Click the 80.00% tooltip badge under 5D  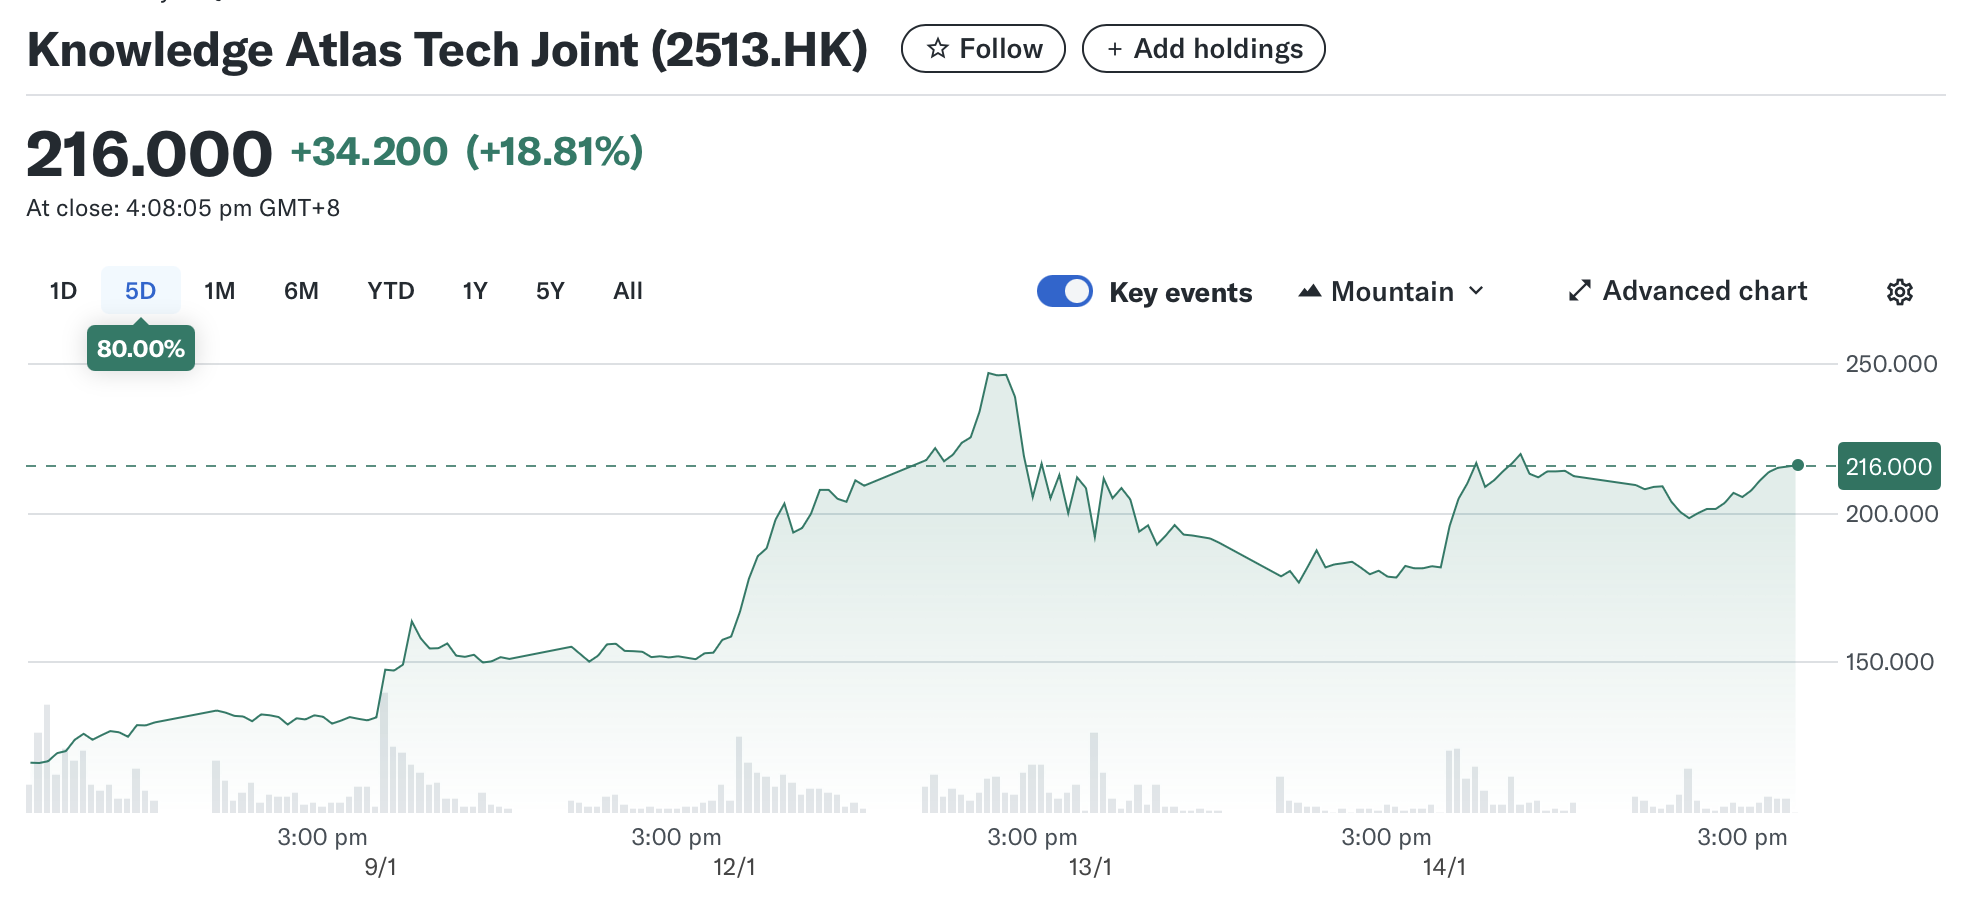(141, 349)
